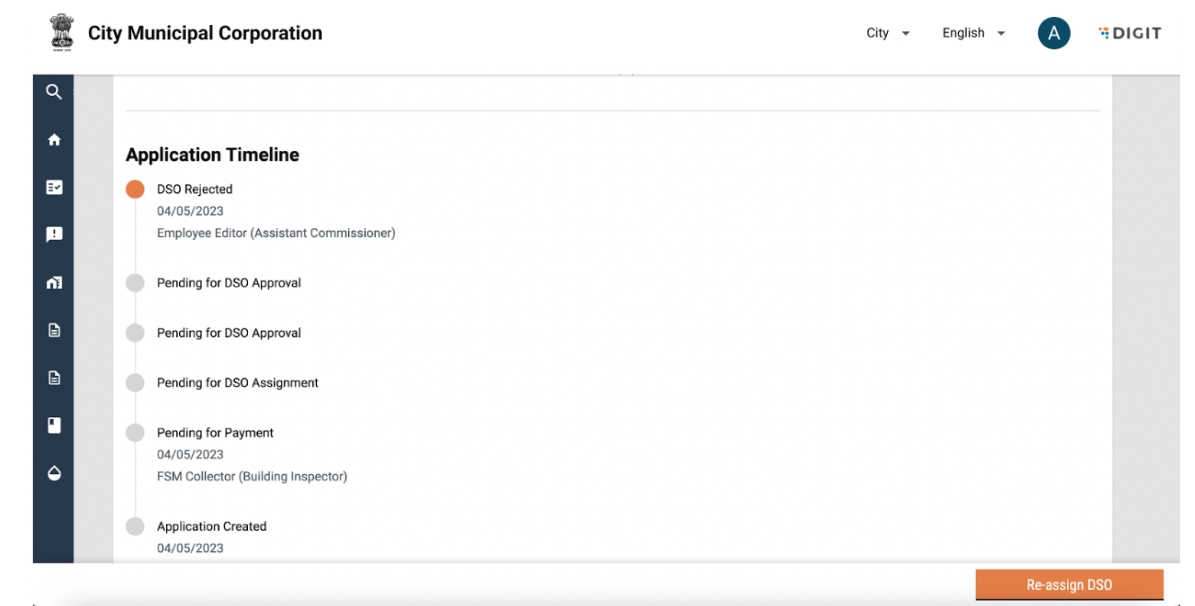This screenshot has height=606, width=1195.
Task: Select the Application Created timeline marker
Action: click(135, 527)
